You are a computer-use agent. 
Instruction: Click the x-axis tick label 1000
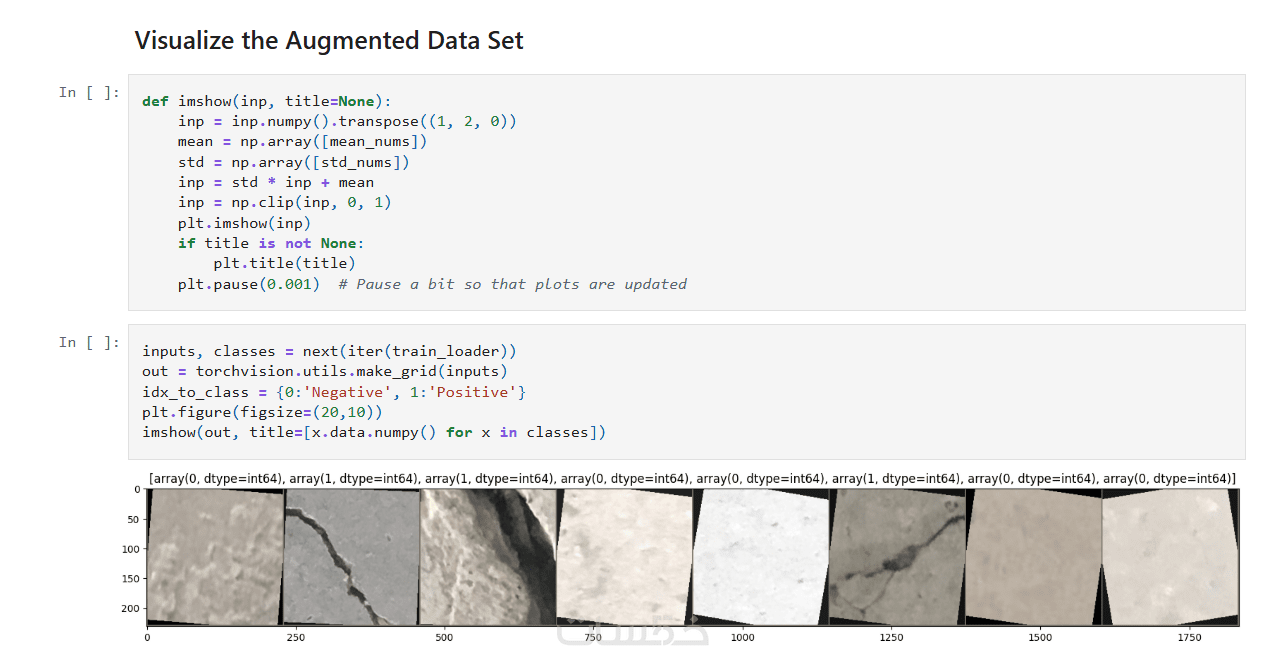[x=742, y=637]
